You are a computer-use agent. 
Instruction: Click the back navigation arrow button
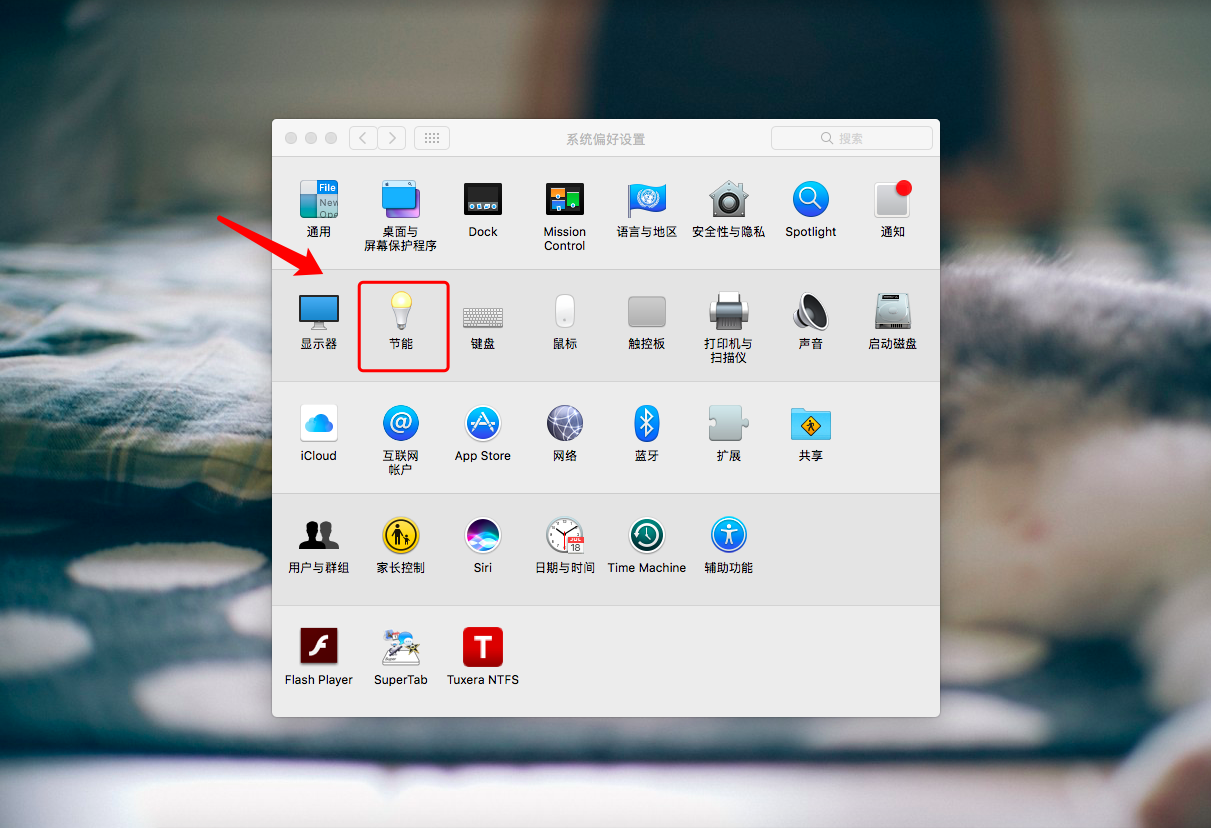point(363,138)
